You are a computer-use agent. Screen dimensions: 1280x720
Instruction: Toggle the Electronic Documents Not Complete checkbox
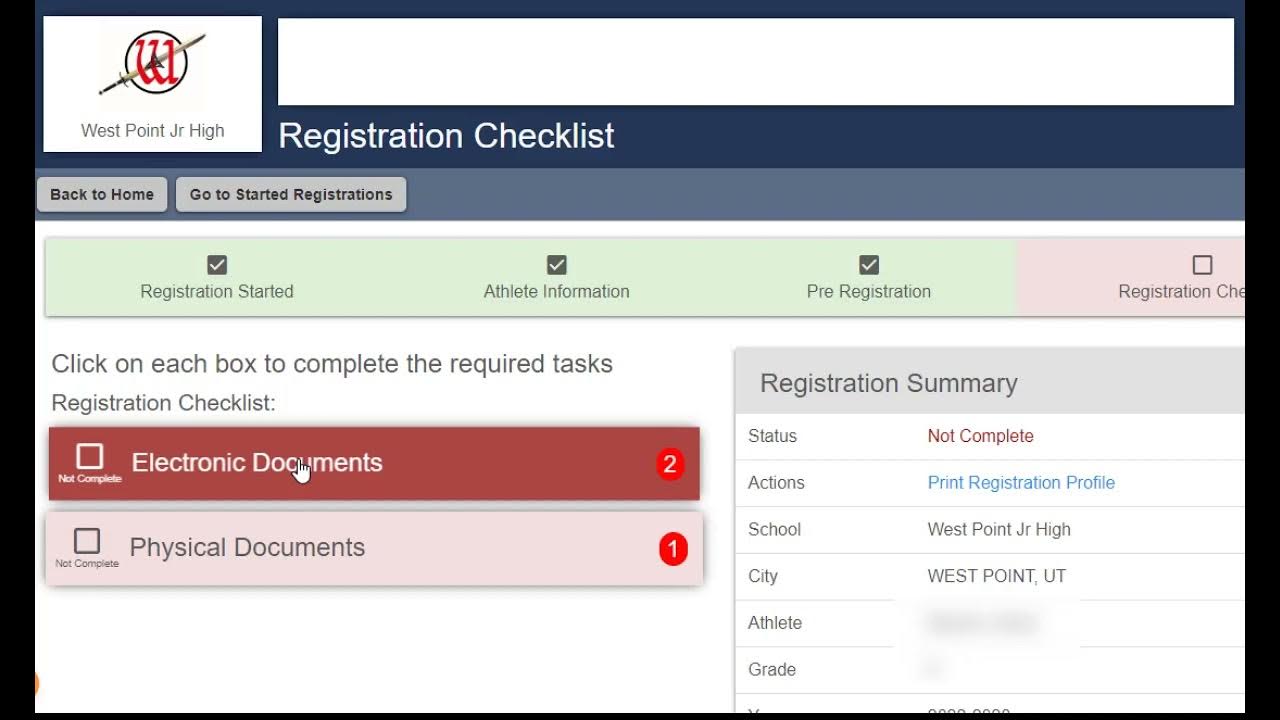(x=90, y=457)
